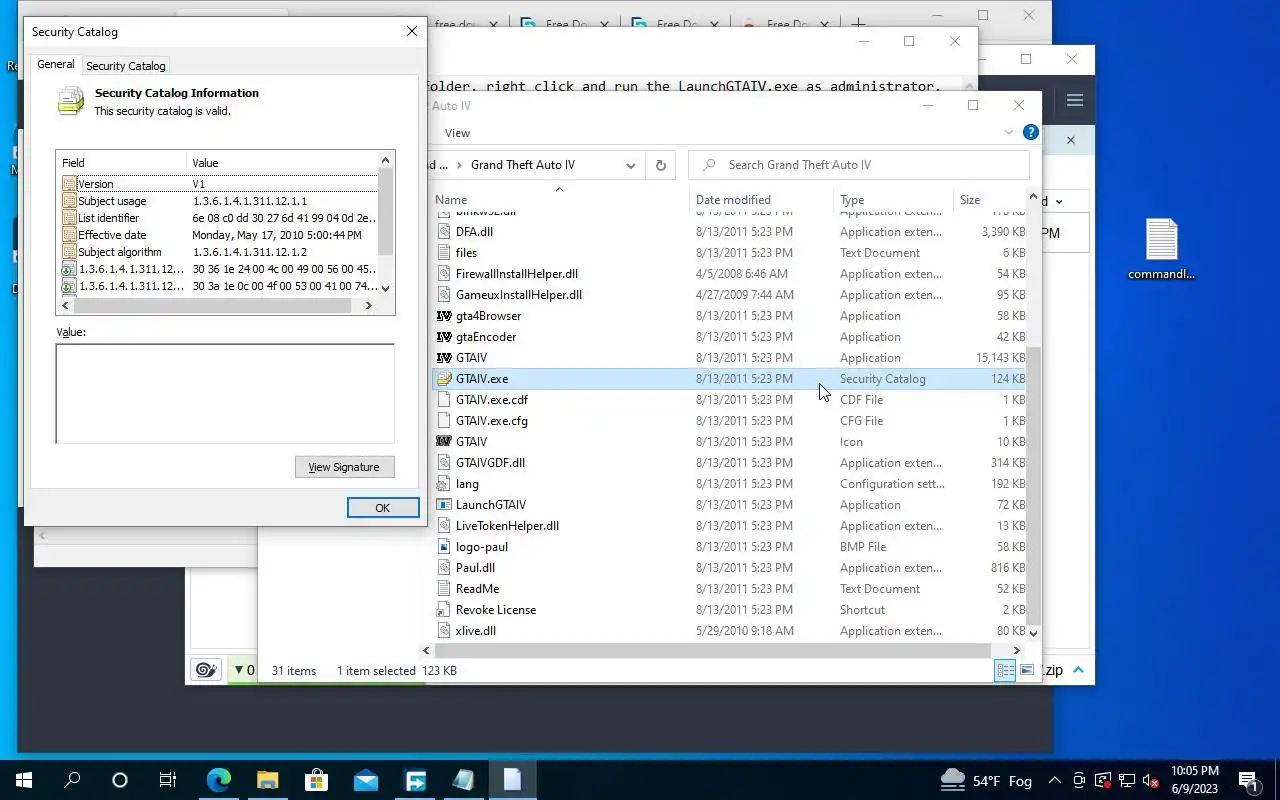
Task: Click the security catalog certificate icon in dialog
Action: pos(71,101)
